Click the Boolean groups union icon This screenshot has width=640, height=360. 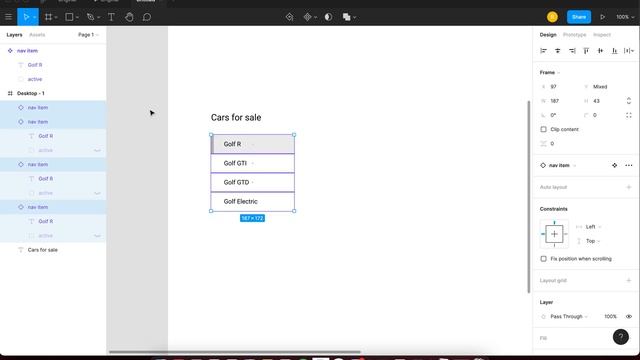[x=347, y=17]
